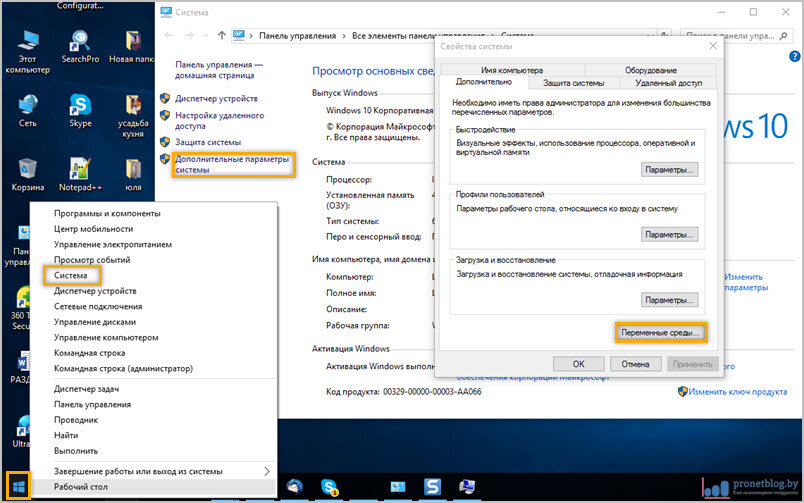The image size is (804, 503).
Task: Open the blue help question mark
Action: [795, 56]
